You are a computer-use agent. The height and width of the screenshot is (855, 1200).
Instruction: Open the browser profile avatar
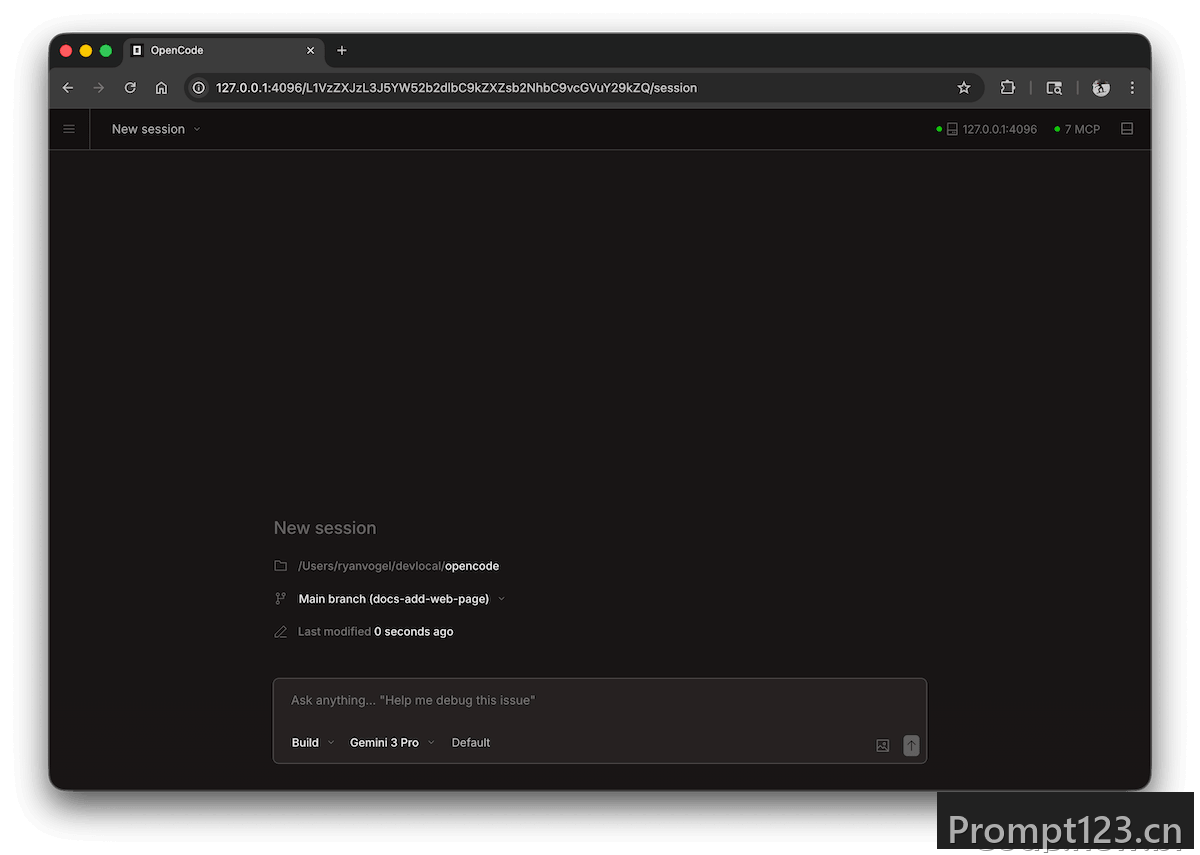pos(1101,88)
